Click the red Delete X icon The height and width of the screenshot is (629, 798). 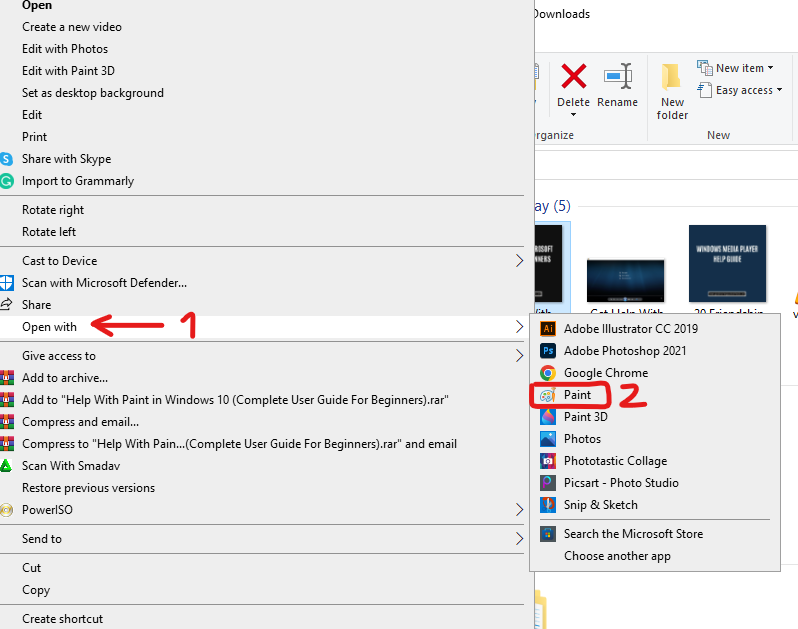tap(574, 76)
